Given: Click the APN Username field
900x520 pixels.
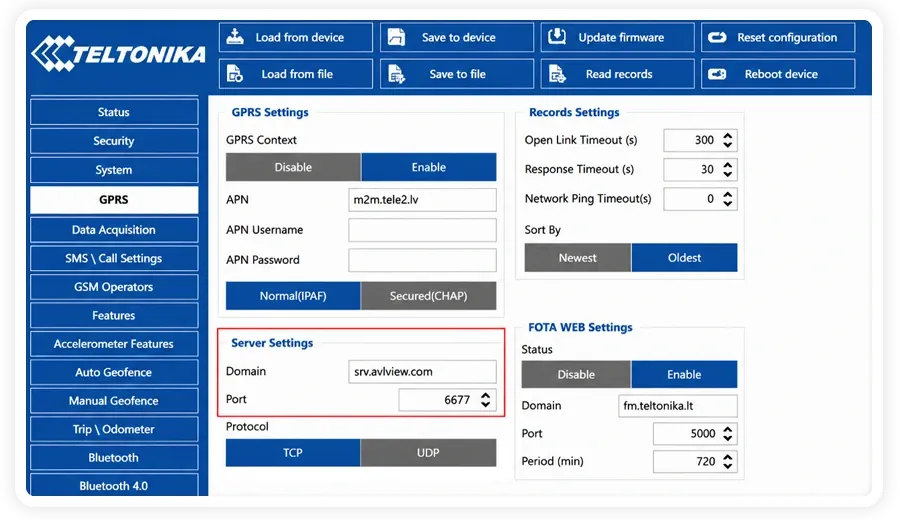Looking at the screenshot, I should 422,230.
